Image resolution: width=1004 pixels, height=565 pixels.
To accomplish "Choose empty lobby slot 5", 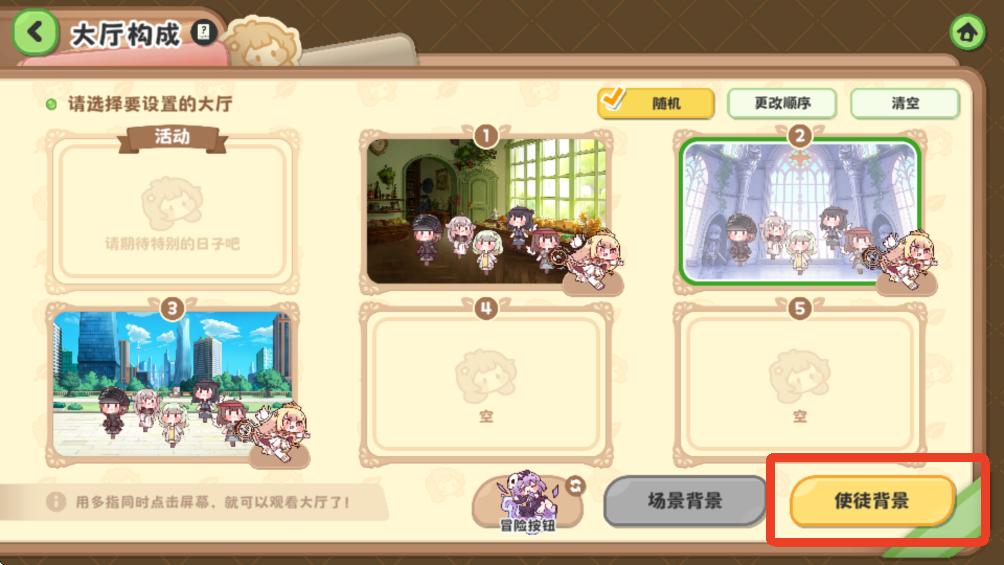I will click(800, 383).
